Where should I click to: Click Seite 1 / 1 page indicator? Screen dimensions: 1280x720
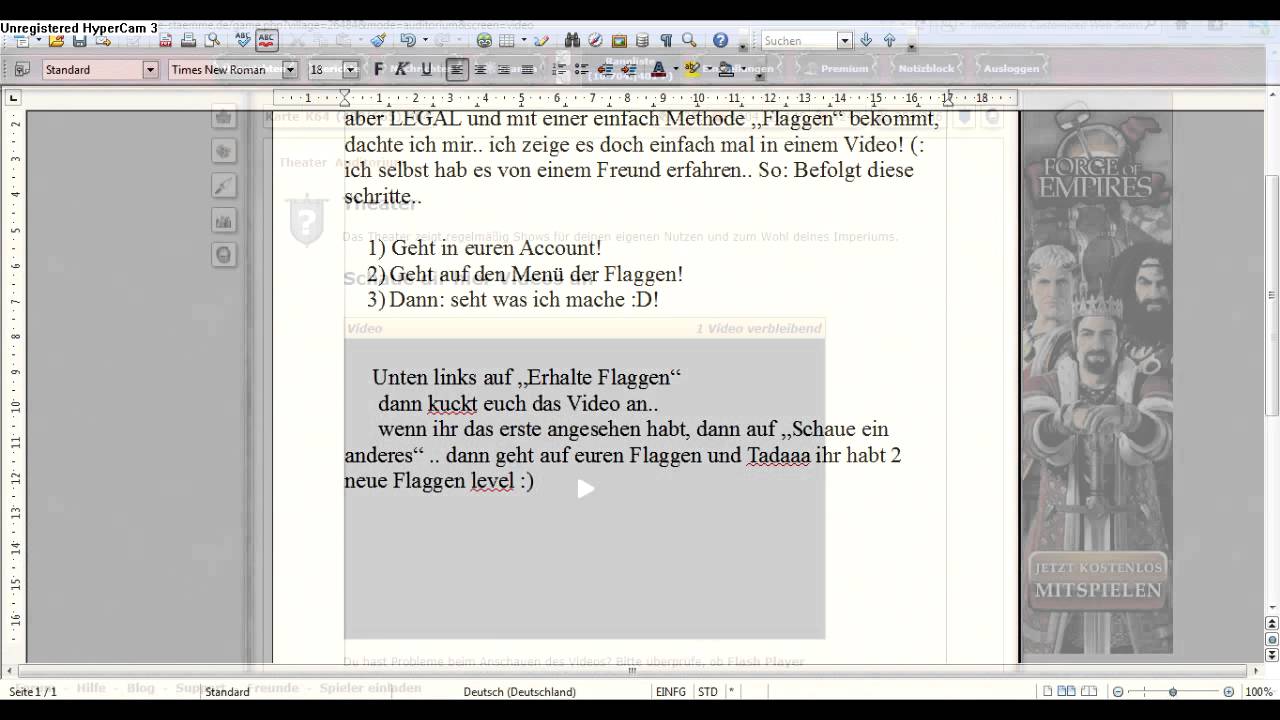click(33, 692)
